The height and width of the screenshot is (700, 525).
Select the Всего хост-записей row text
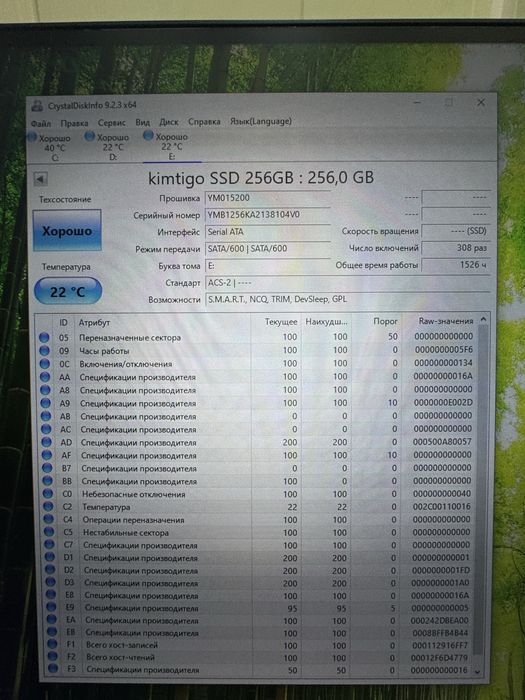point(121,645)
